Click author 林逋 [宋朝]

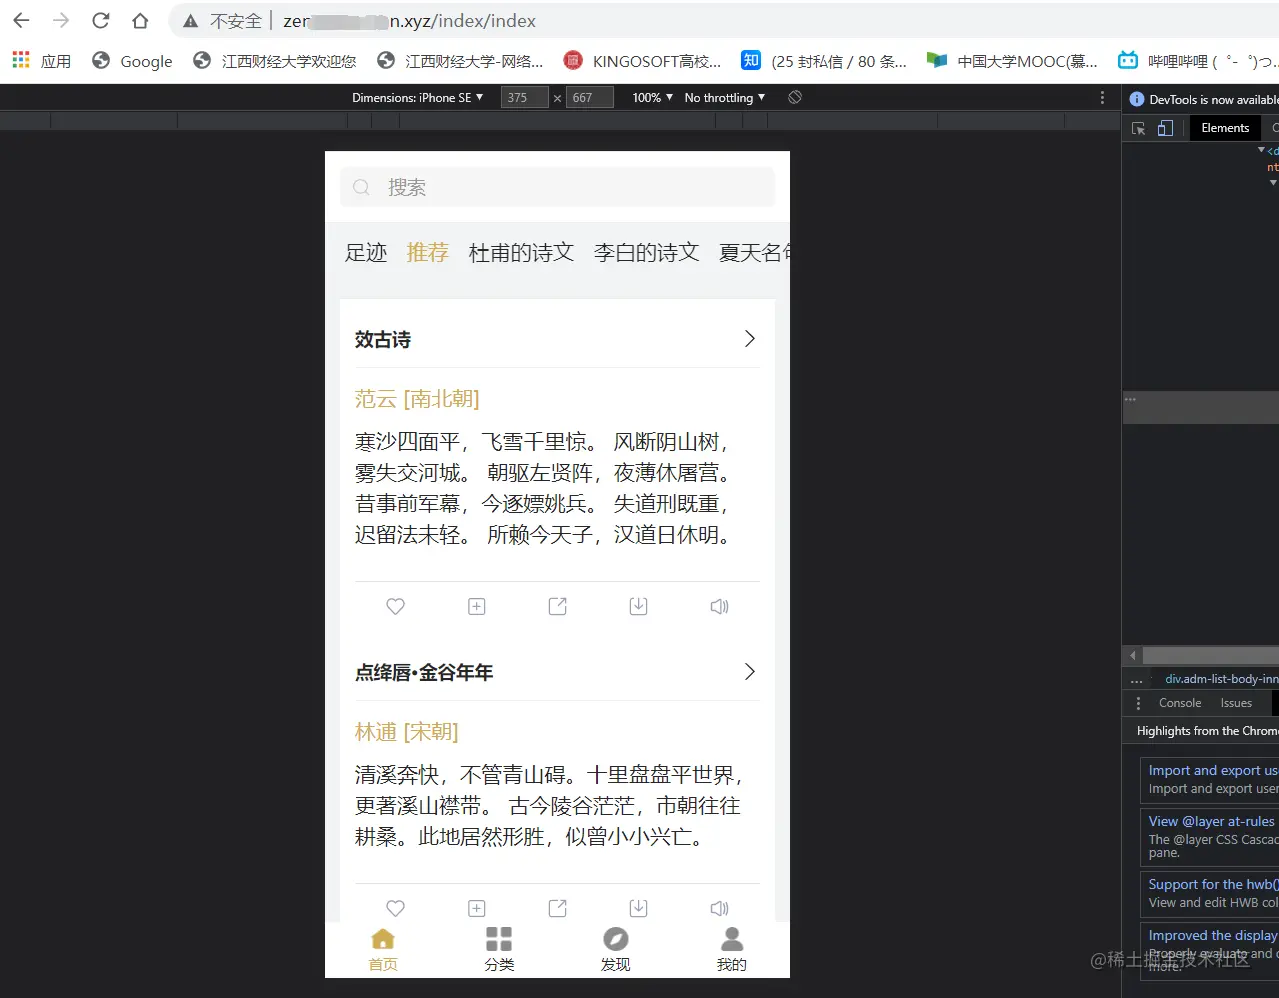pyautogui.click(x=406, y=732)
